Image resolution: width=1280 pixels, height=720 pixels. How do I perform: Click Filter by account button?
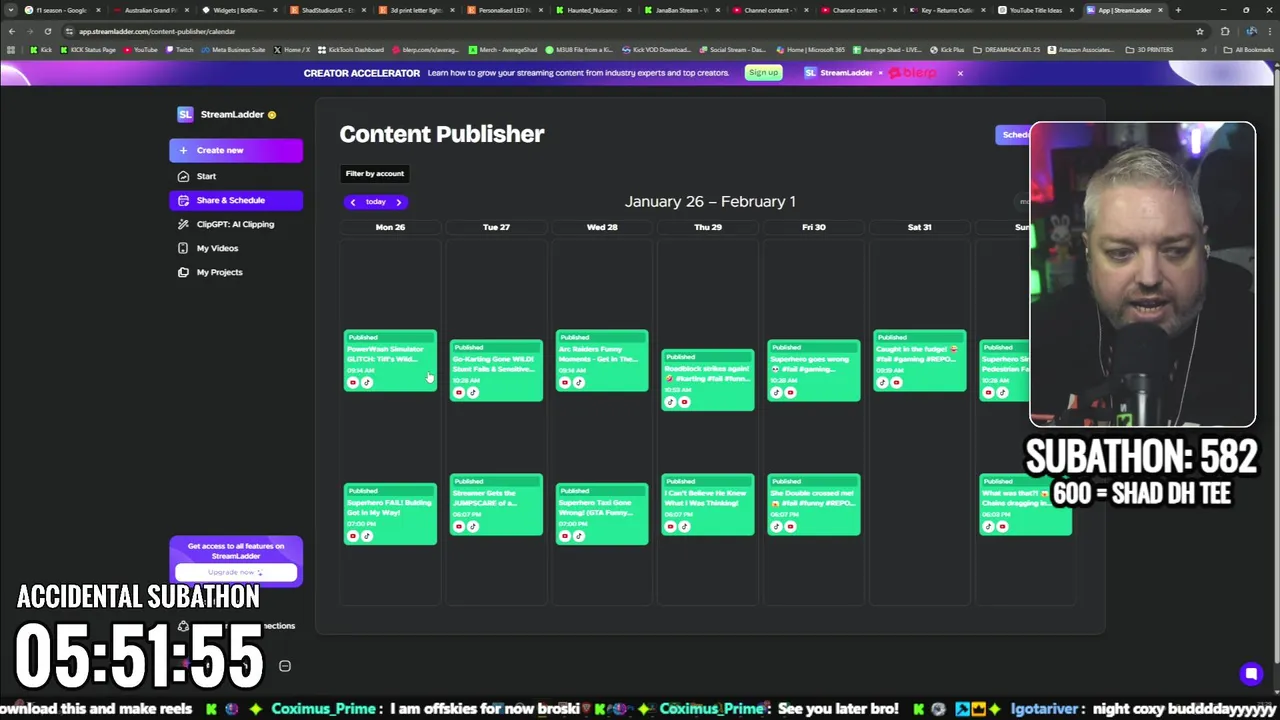click(375, 174)
